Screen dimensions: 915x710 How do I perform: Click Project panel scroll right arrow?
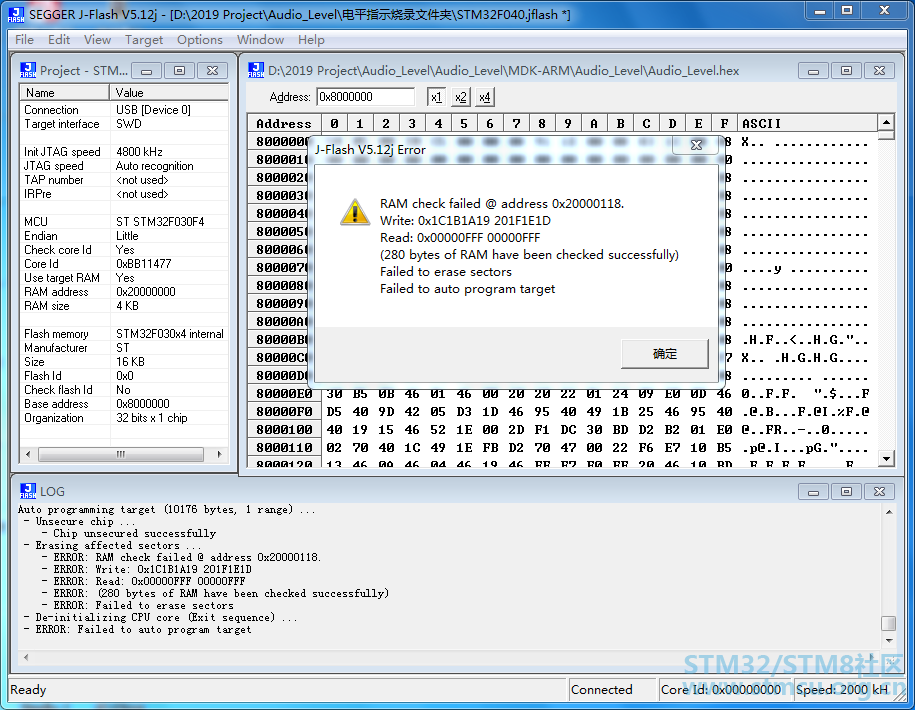pyautogui.click(x=219, y=454)
